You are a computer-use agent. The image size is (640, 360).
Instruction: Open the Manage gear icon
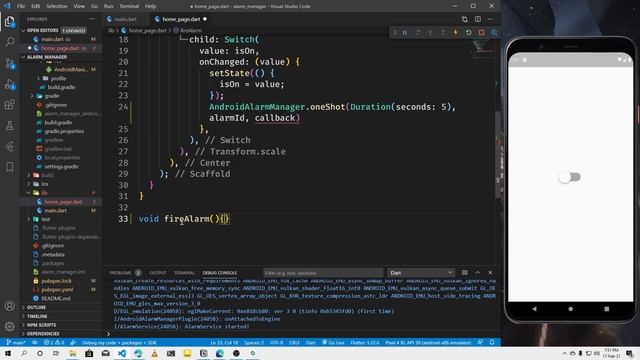9,326
